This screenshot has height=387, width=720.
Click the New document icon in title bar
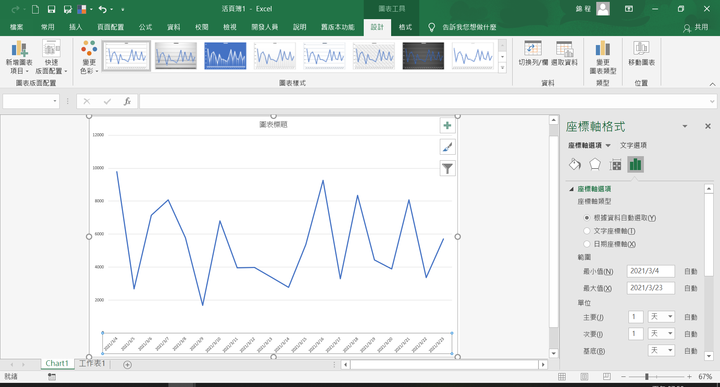tap(35, 9)
